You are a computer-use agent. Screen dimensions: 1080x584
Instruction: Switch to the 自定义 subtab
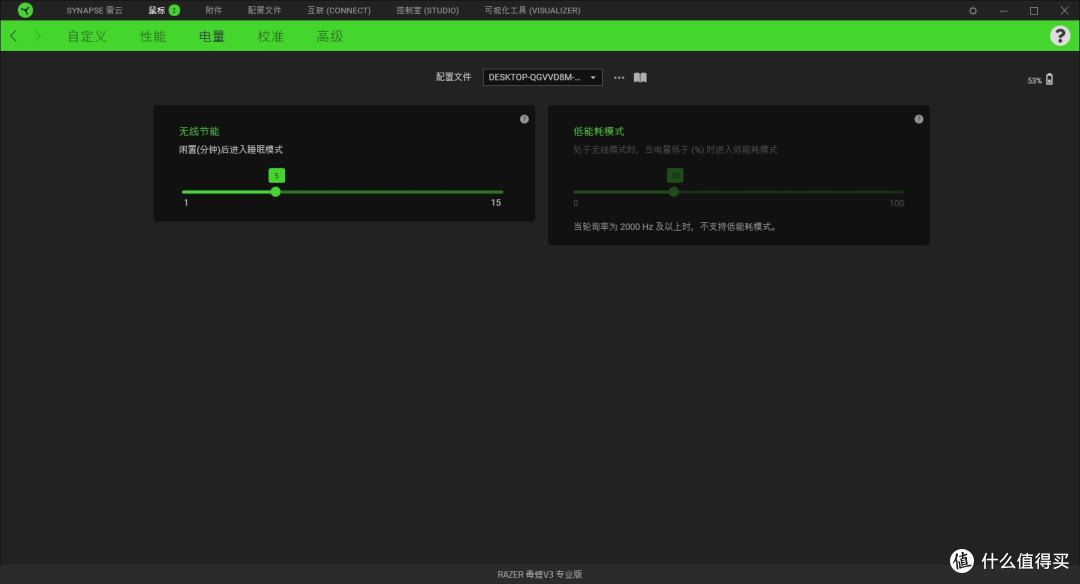87,36
